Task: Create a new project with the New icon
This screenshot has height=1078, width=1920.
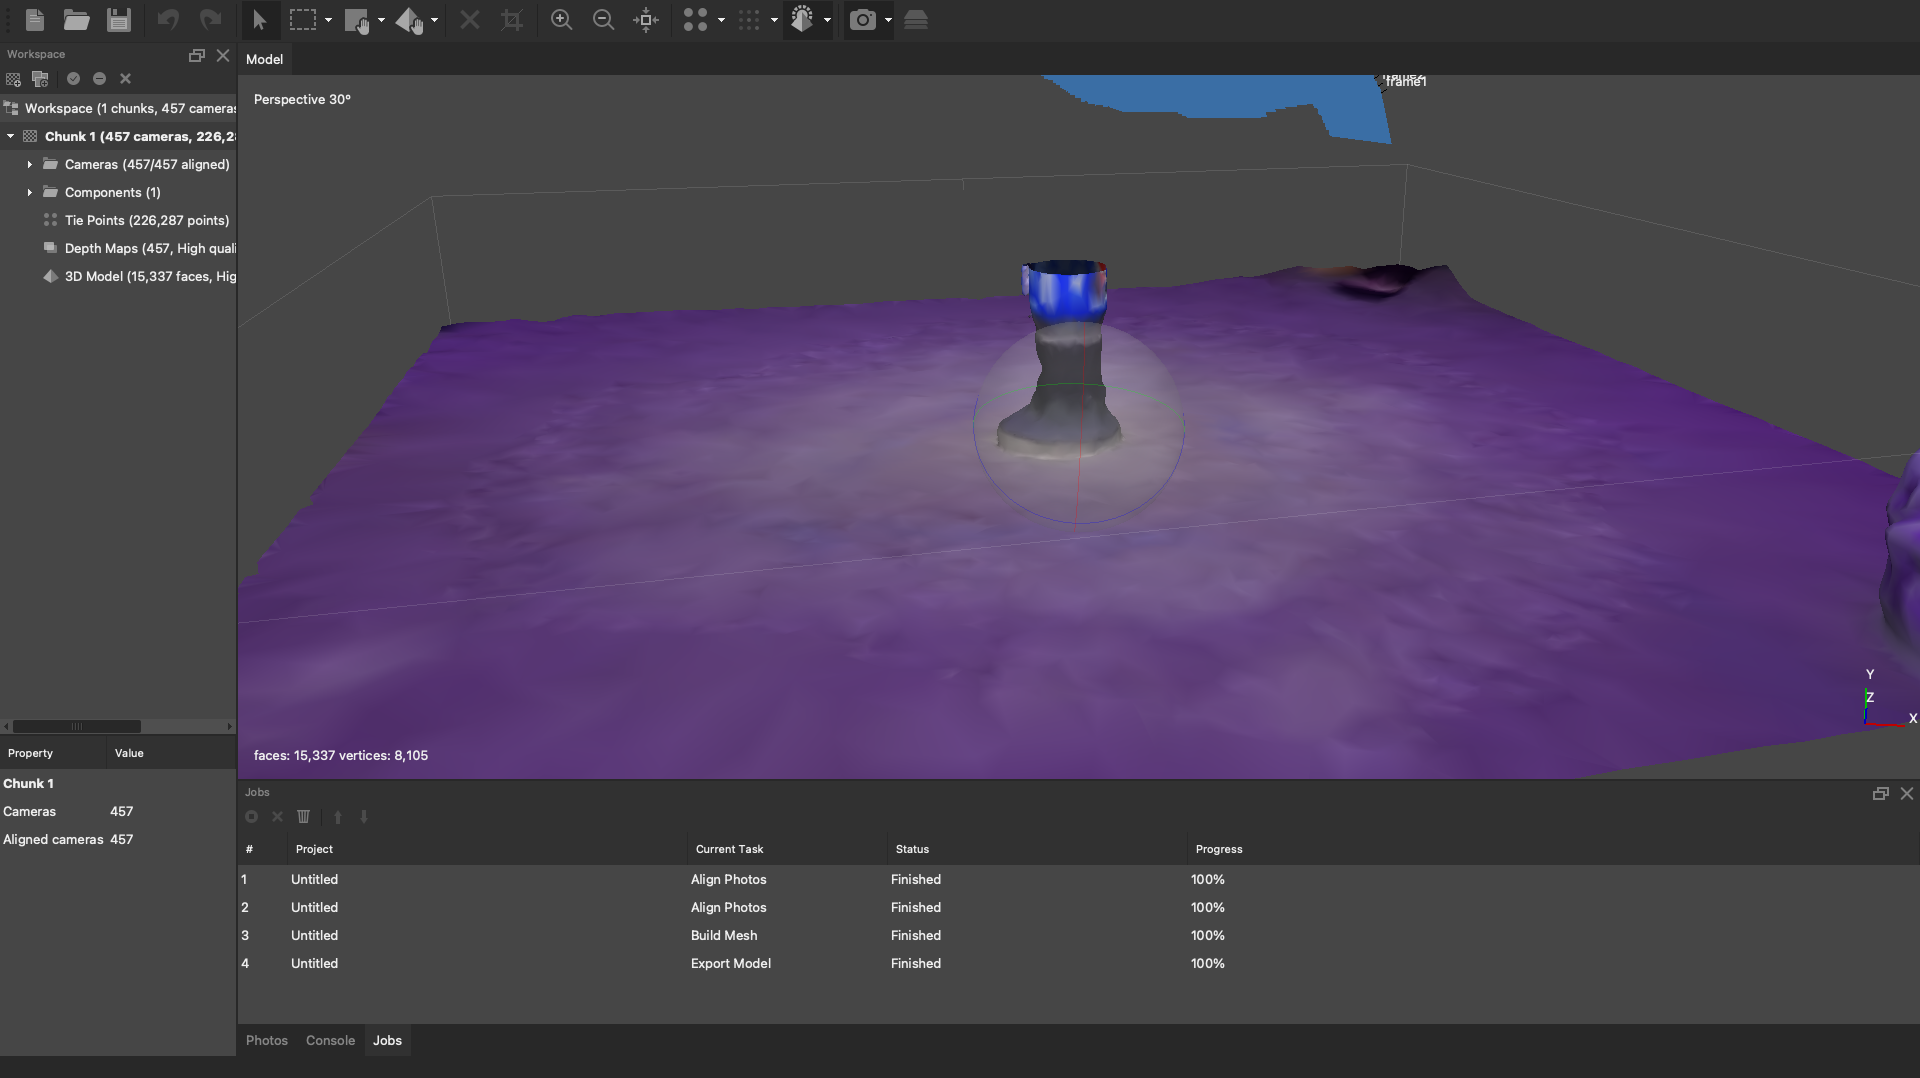Action: click(x=34, y=20)
